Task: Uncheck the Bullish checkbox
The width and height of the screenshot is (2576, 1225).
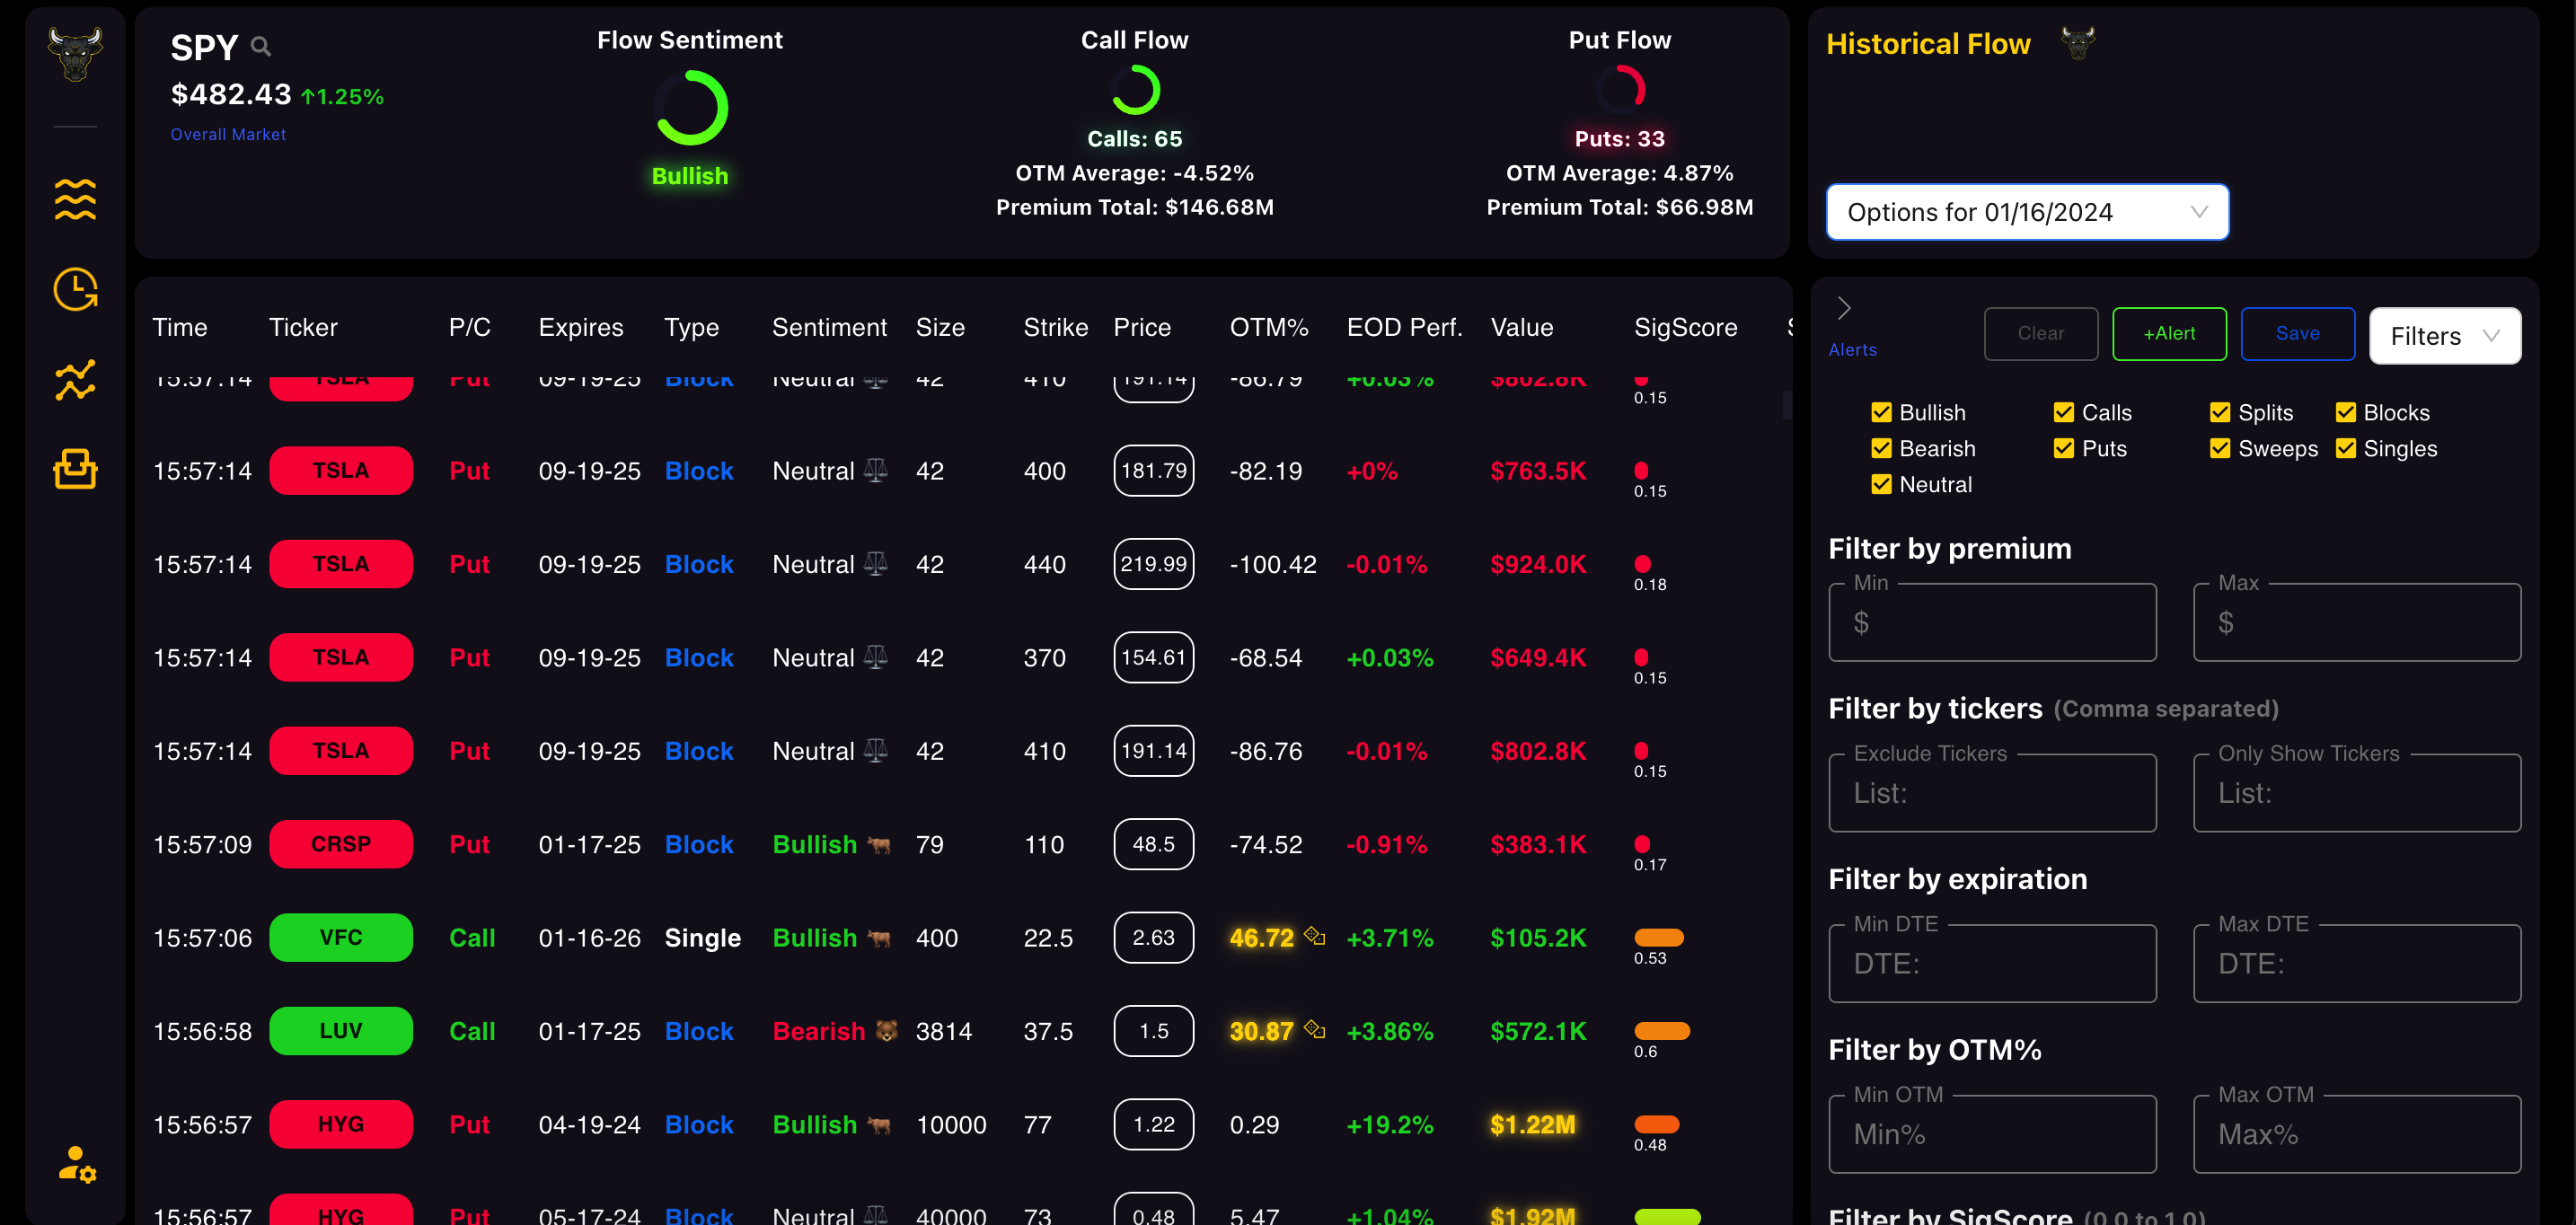Action: [x=1881, y=413]
